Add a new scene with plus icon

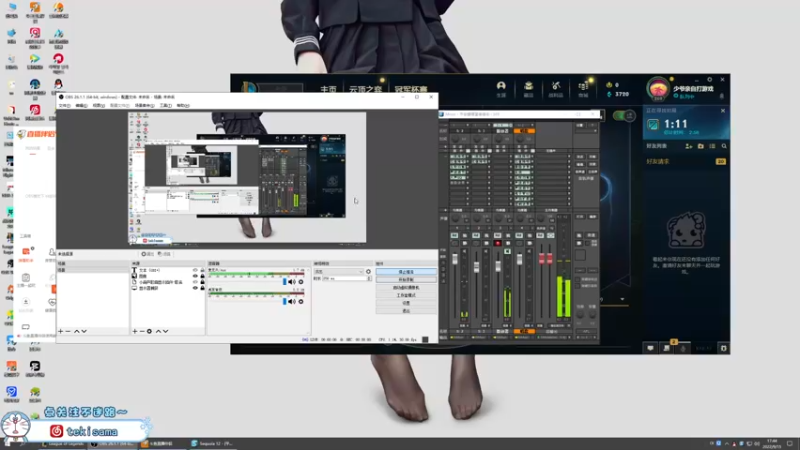click(x=61, y=331)
